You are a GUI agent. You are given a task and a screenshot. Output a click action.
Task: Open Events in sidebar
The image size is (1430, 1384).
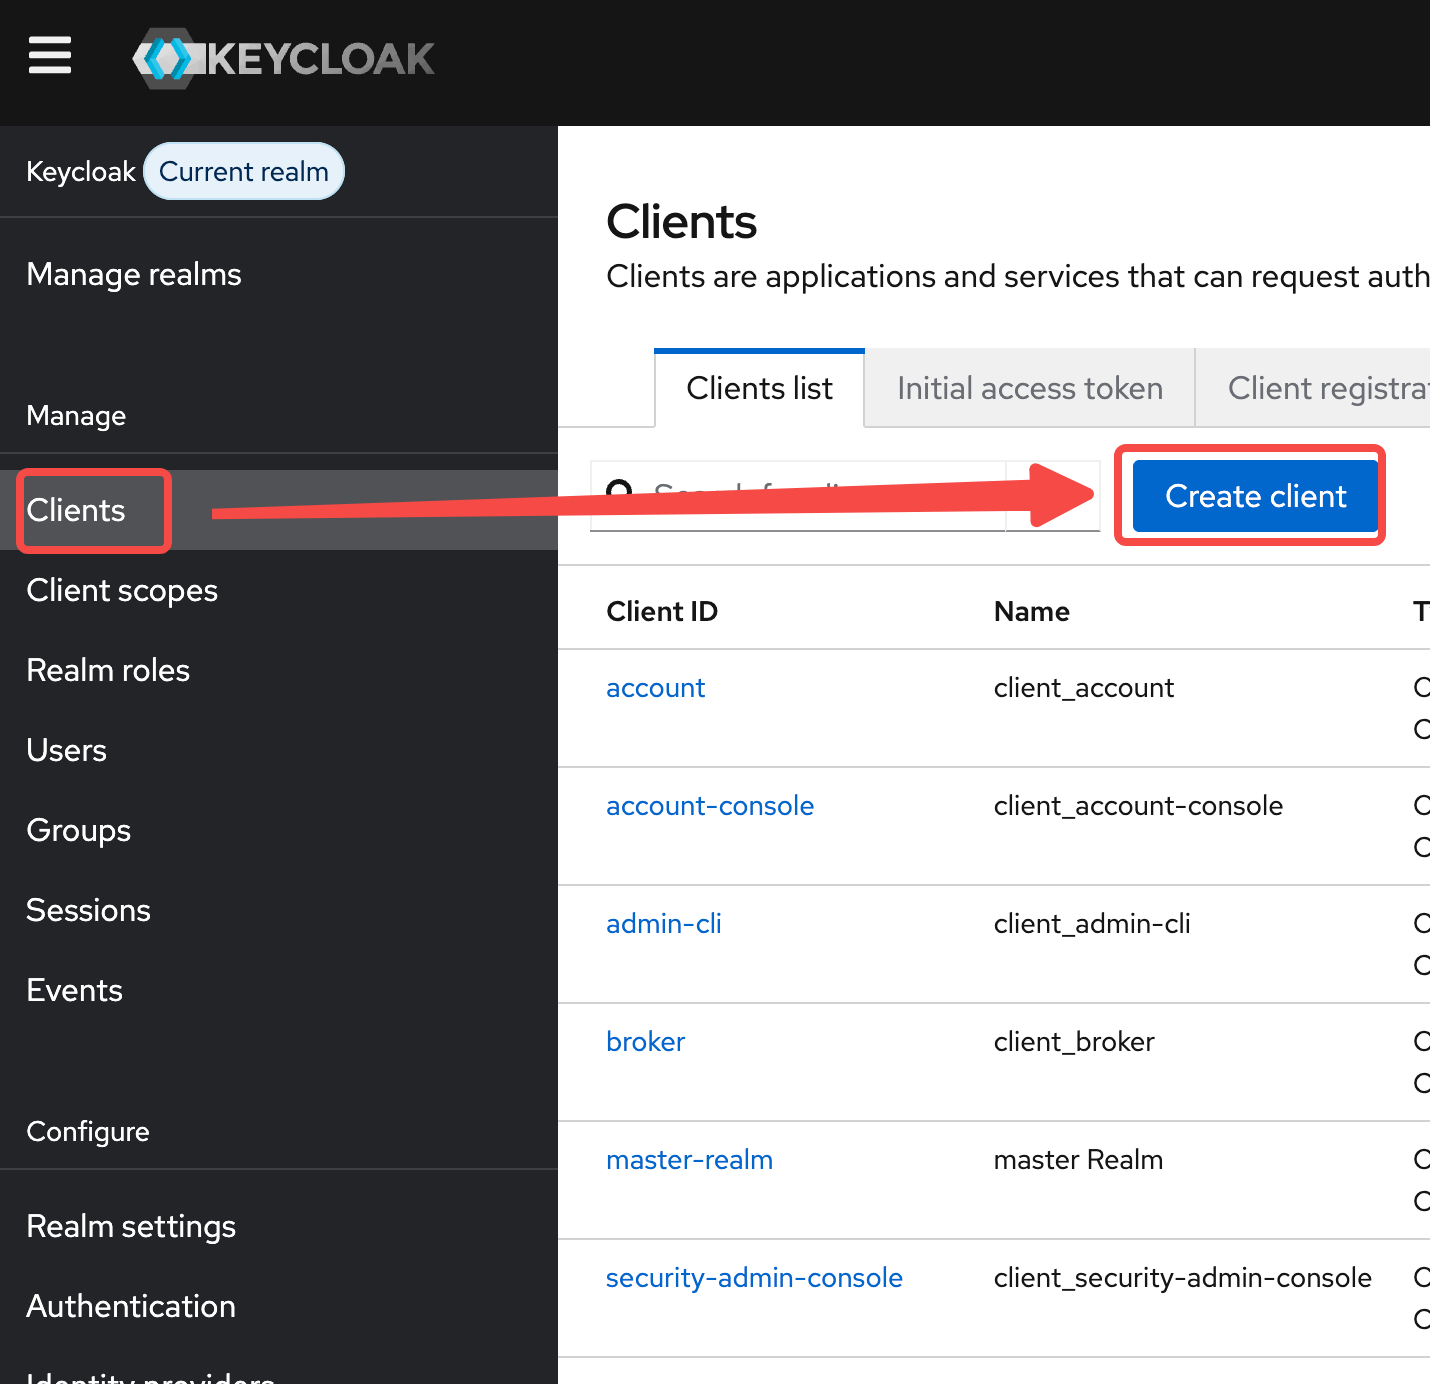[x=75, y=990]
